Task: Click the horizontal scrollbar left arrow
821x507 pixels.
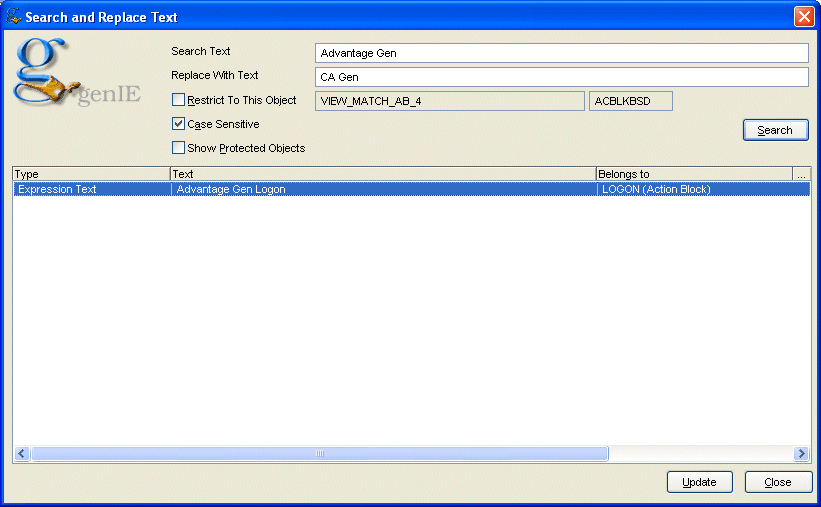Action: pyautogui.click(x=21, y=454)
